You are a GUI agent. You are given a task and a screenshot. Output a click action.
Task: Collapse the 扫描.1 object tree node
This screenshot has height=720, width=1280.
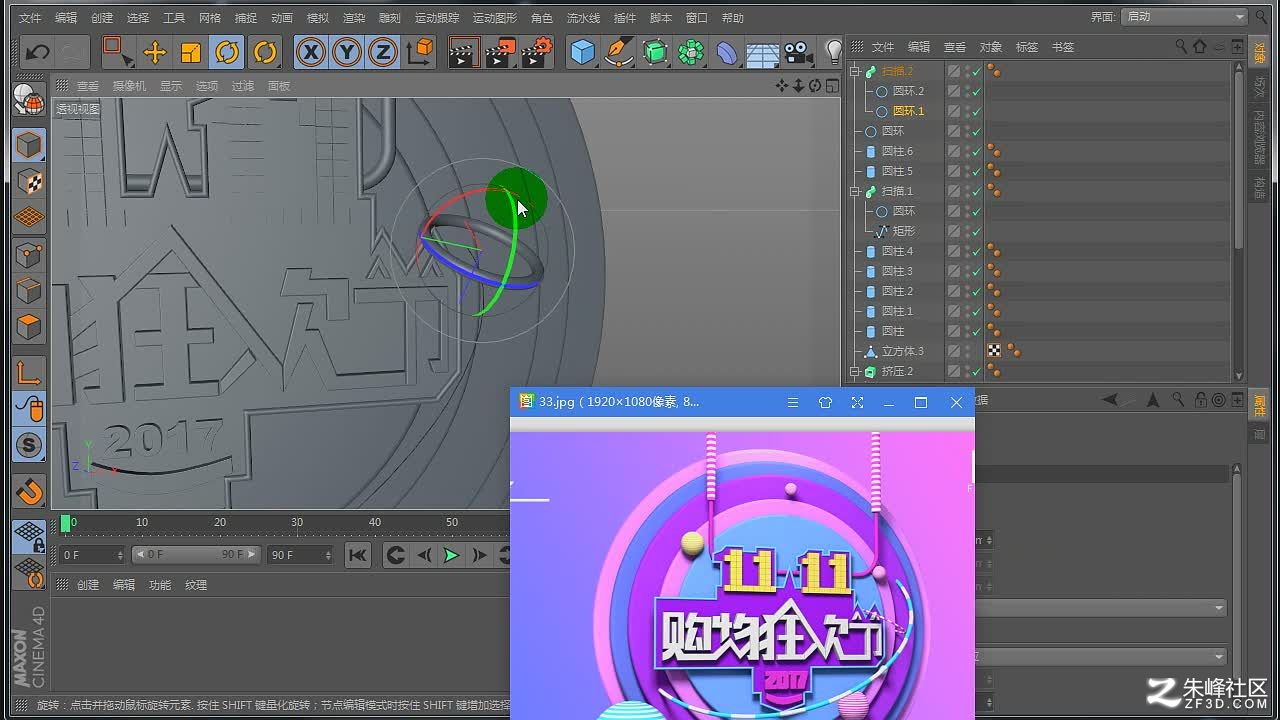point(855,191)
